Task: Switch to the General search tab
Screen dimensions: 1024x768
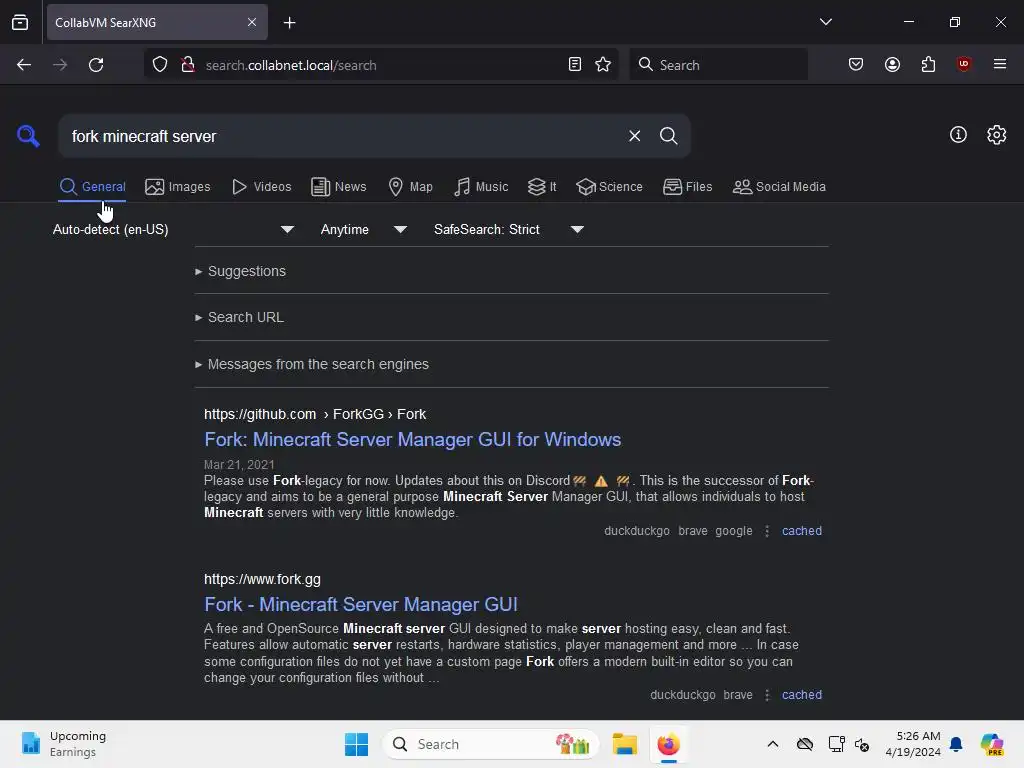Action: click(x=92, y=187)
